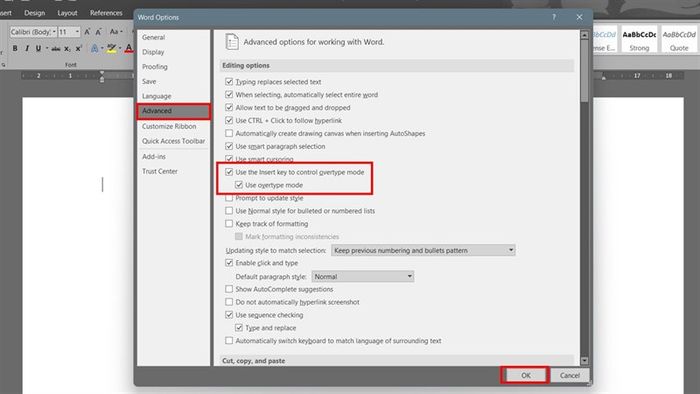This screenshot has width=700, height=394.
Task: Uncheck Typing replaces selected text
Action: point(229,82)
